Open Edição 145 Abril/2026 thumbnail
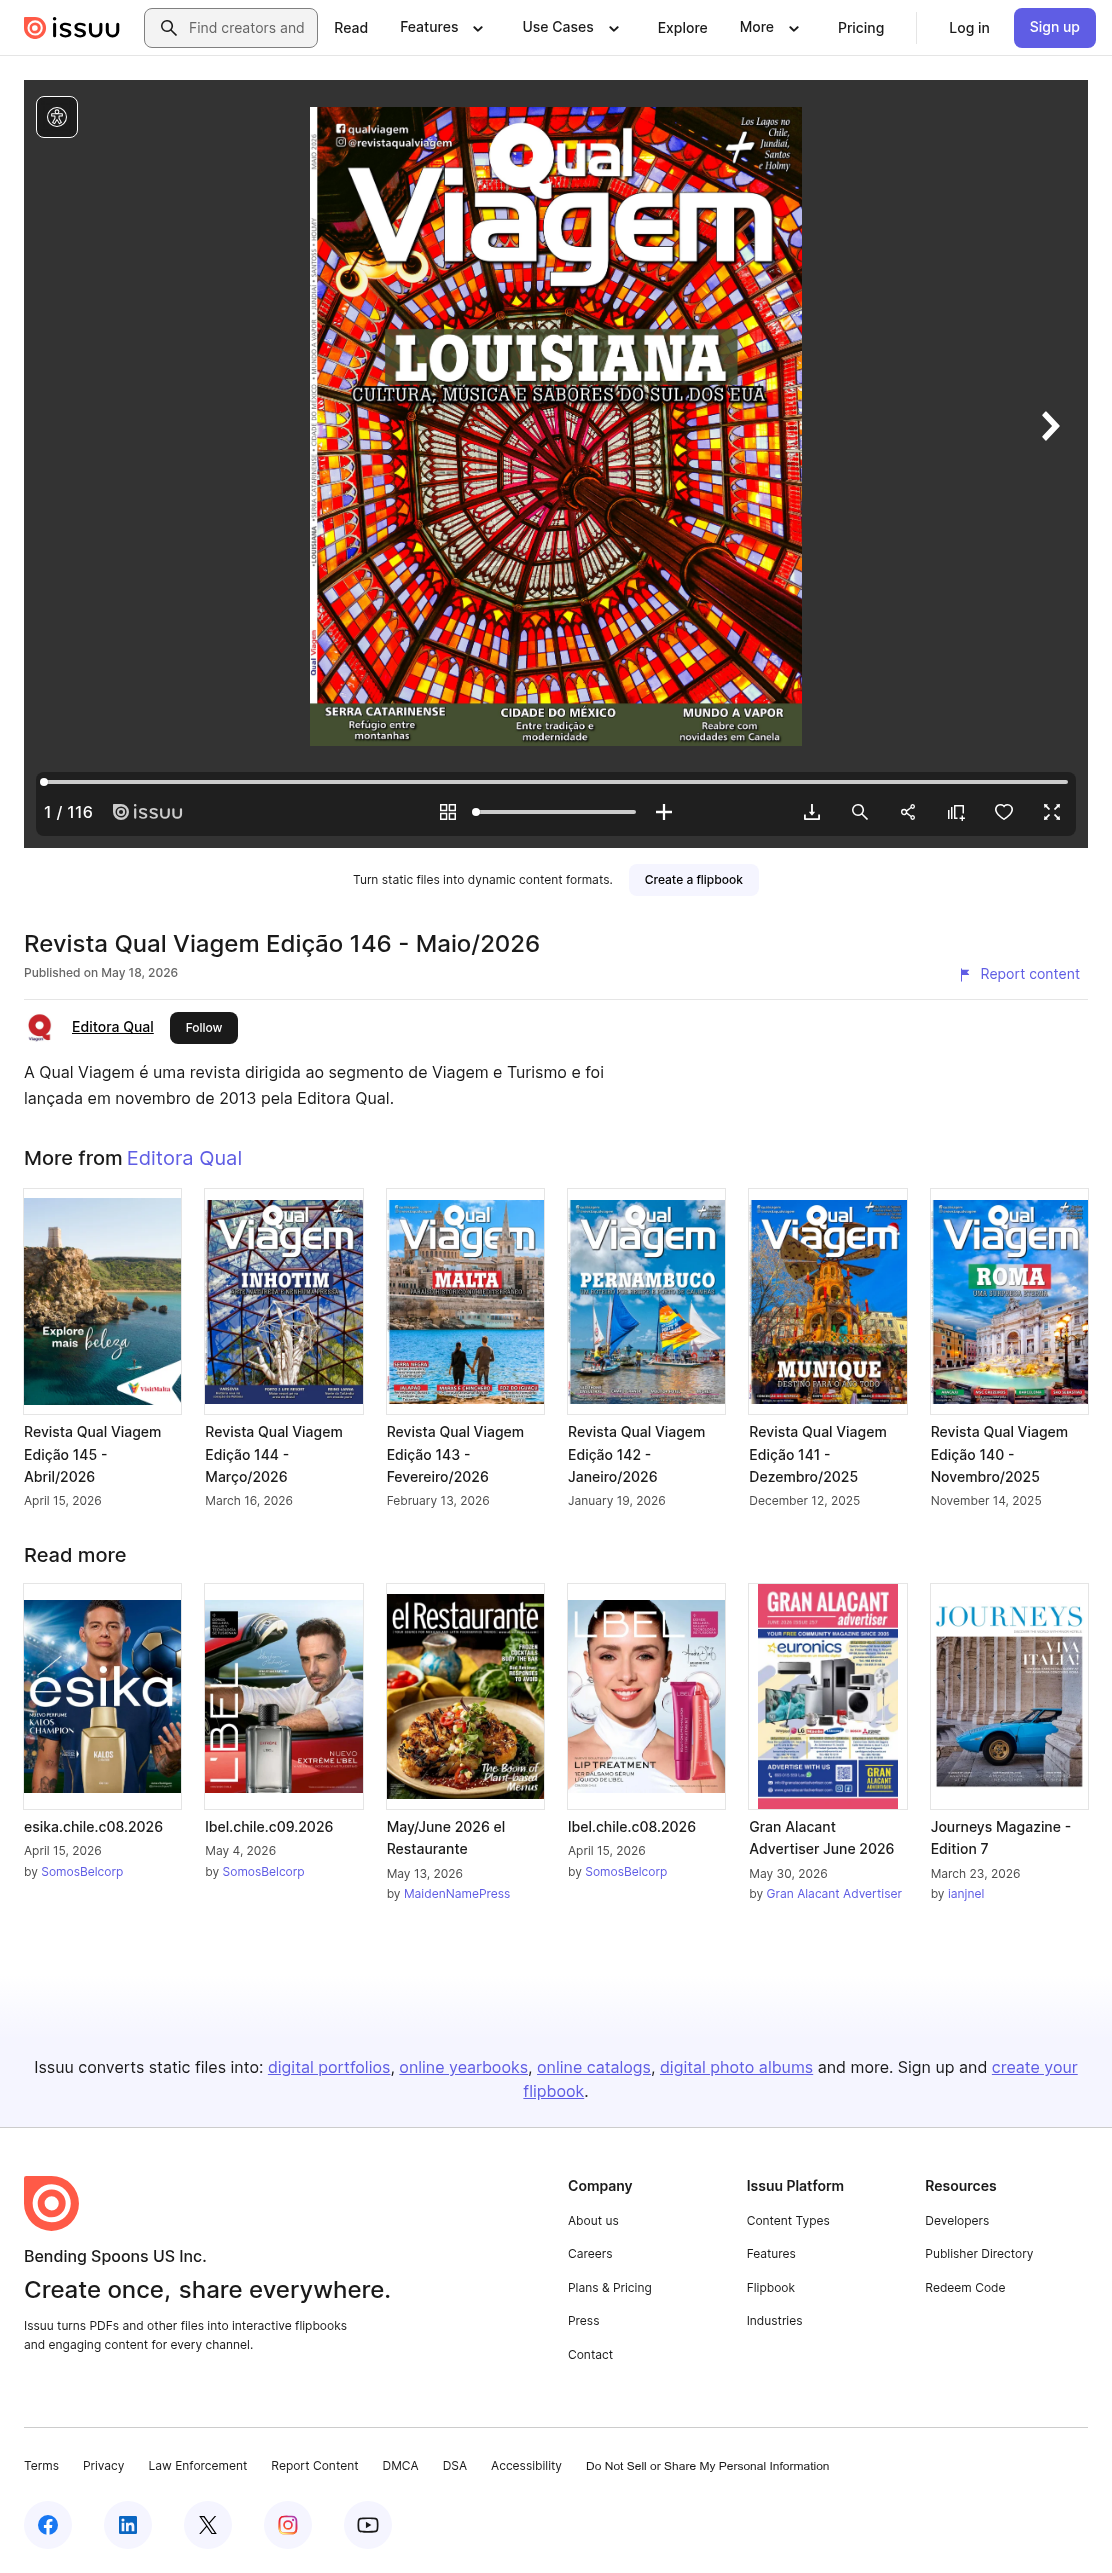This screenshot has height=2573, width=1112. click(x=103, y=1301)
